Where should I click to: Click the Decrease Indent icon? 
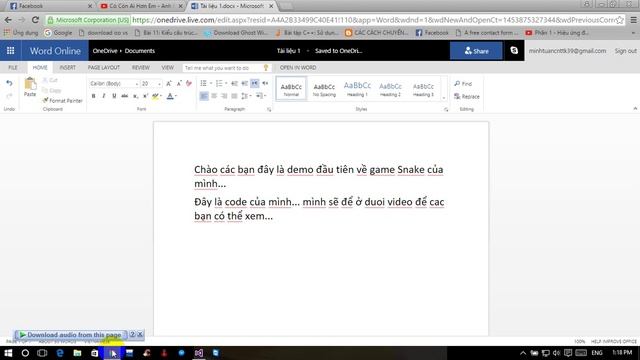(234, 83)
